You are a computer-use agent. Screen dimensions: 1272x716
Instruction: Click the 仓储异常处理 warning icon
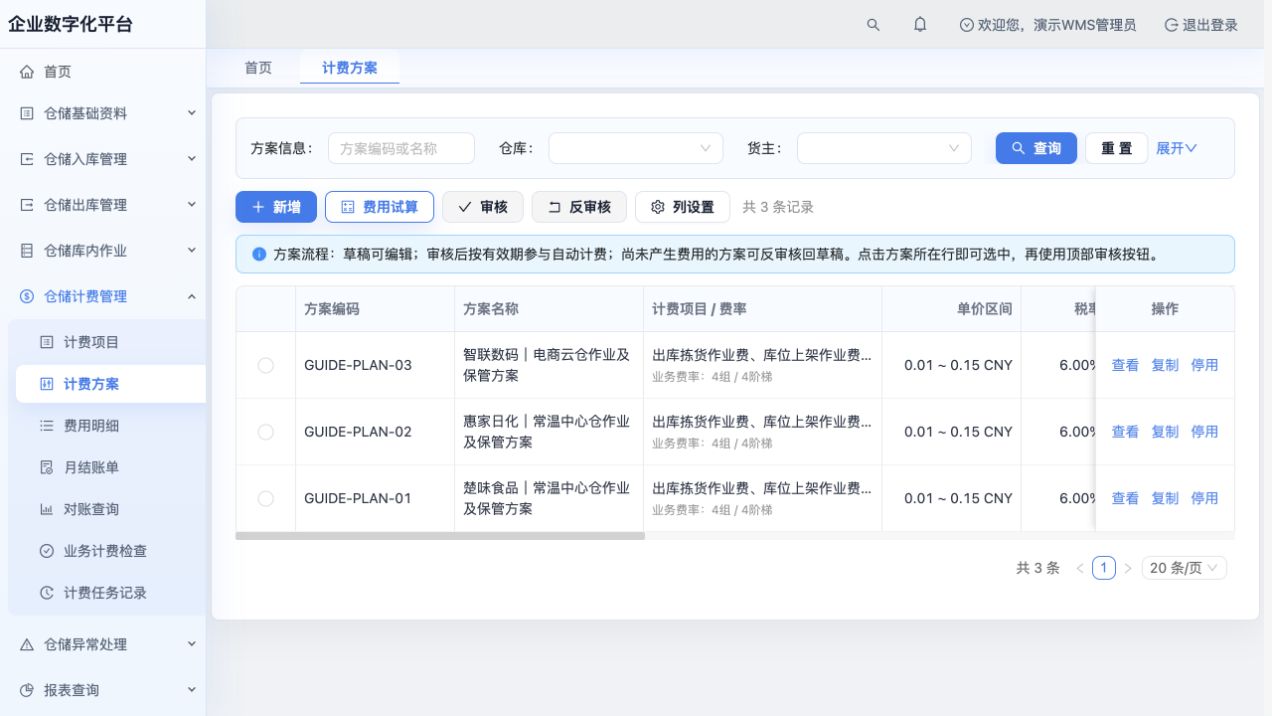pos(27,645)
